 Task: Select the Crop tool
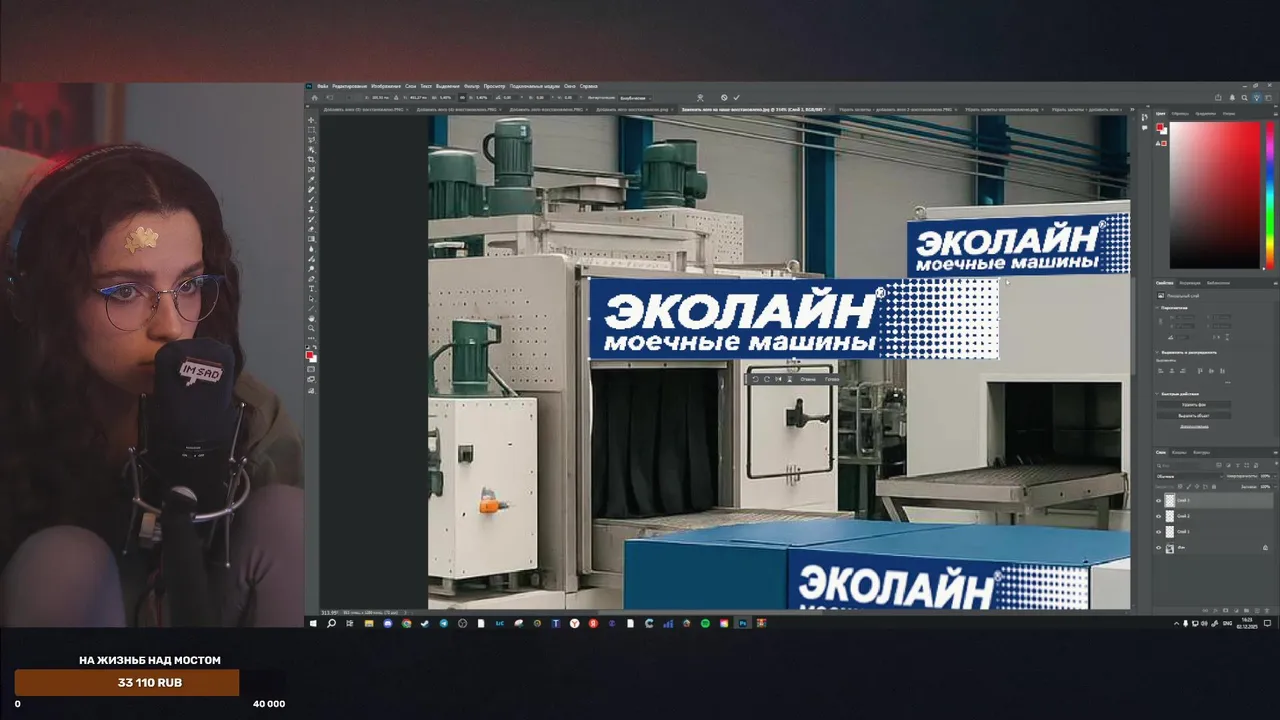click(x=312, y=162)
